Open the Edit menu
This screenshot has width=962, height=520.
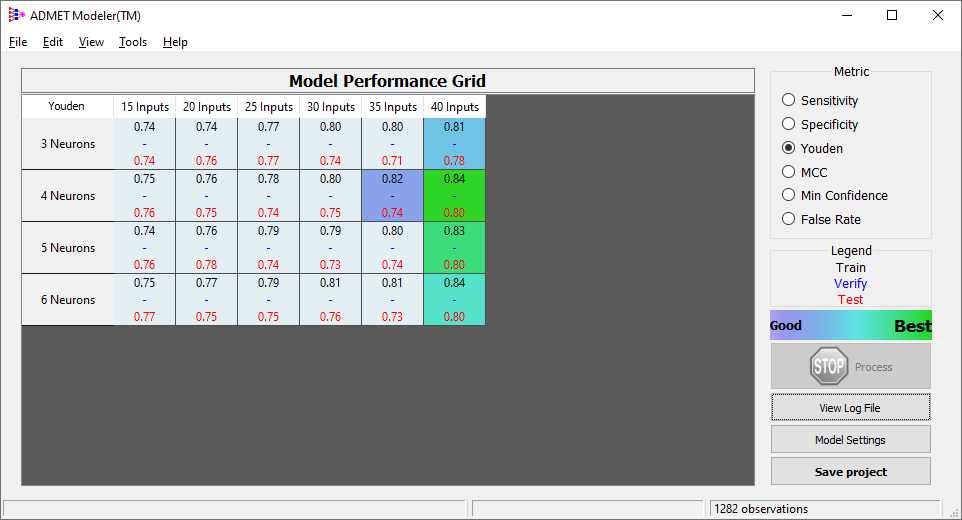(53, 42)
